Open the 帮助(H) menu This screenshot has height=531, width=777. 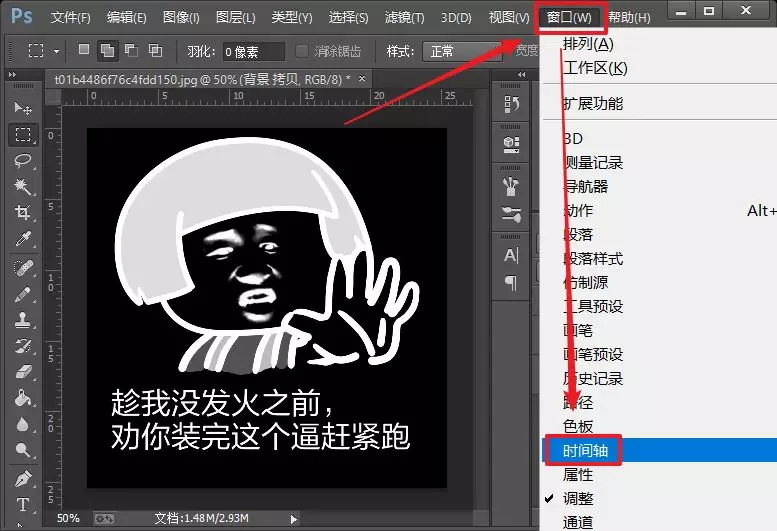click(x=629, y=18)
